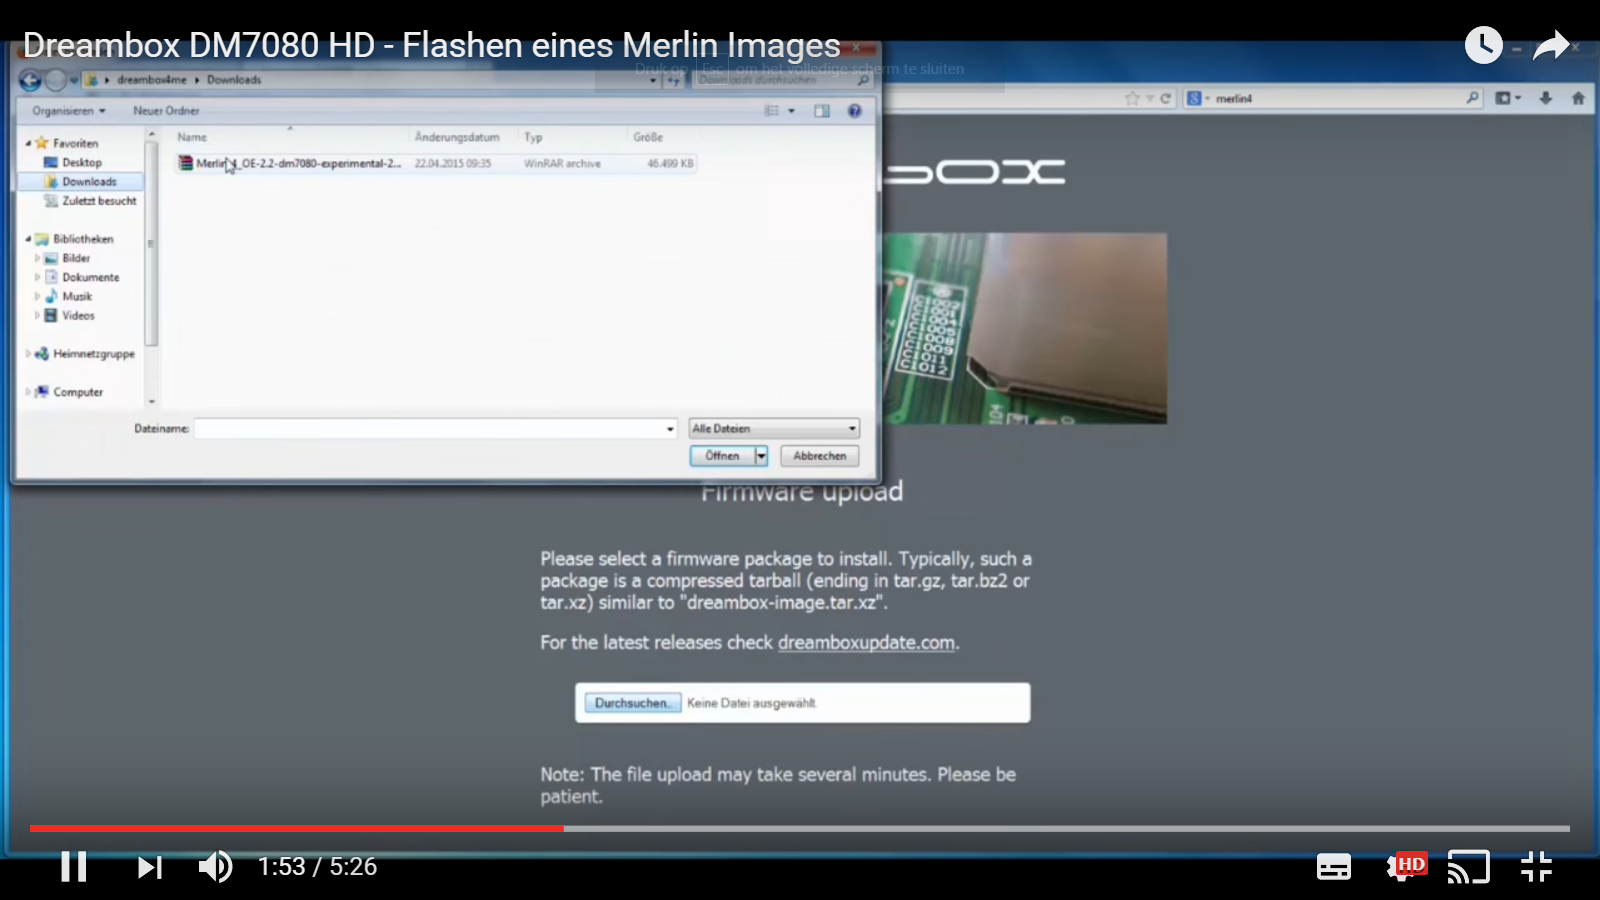Click the Abbrechen button
Viewport: 1600px width, 900px height.
[820, 456]
